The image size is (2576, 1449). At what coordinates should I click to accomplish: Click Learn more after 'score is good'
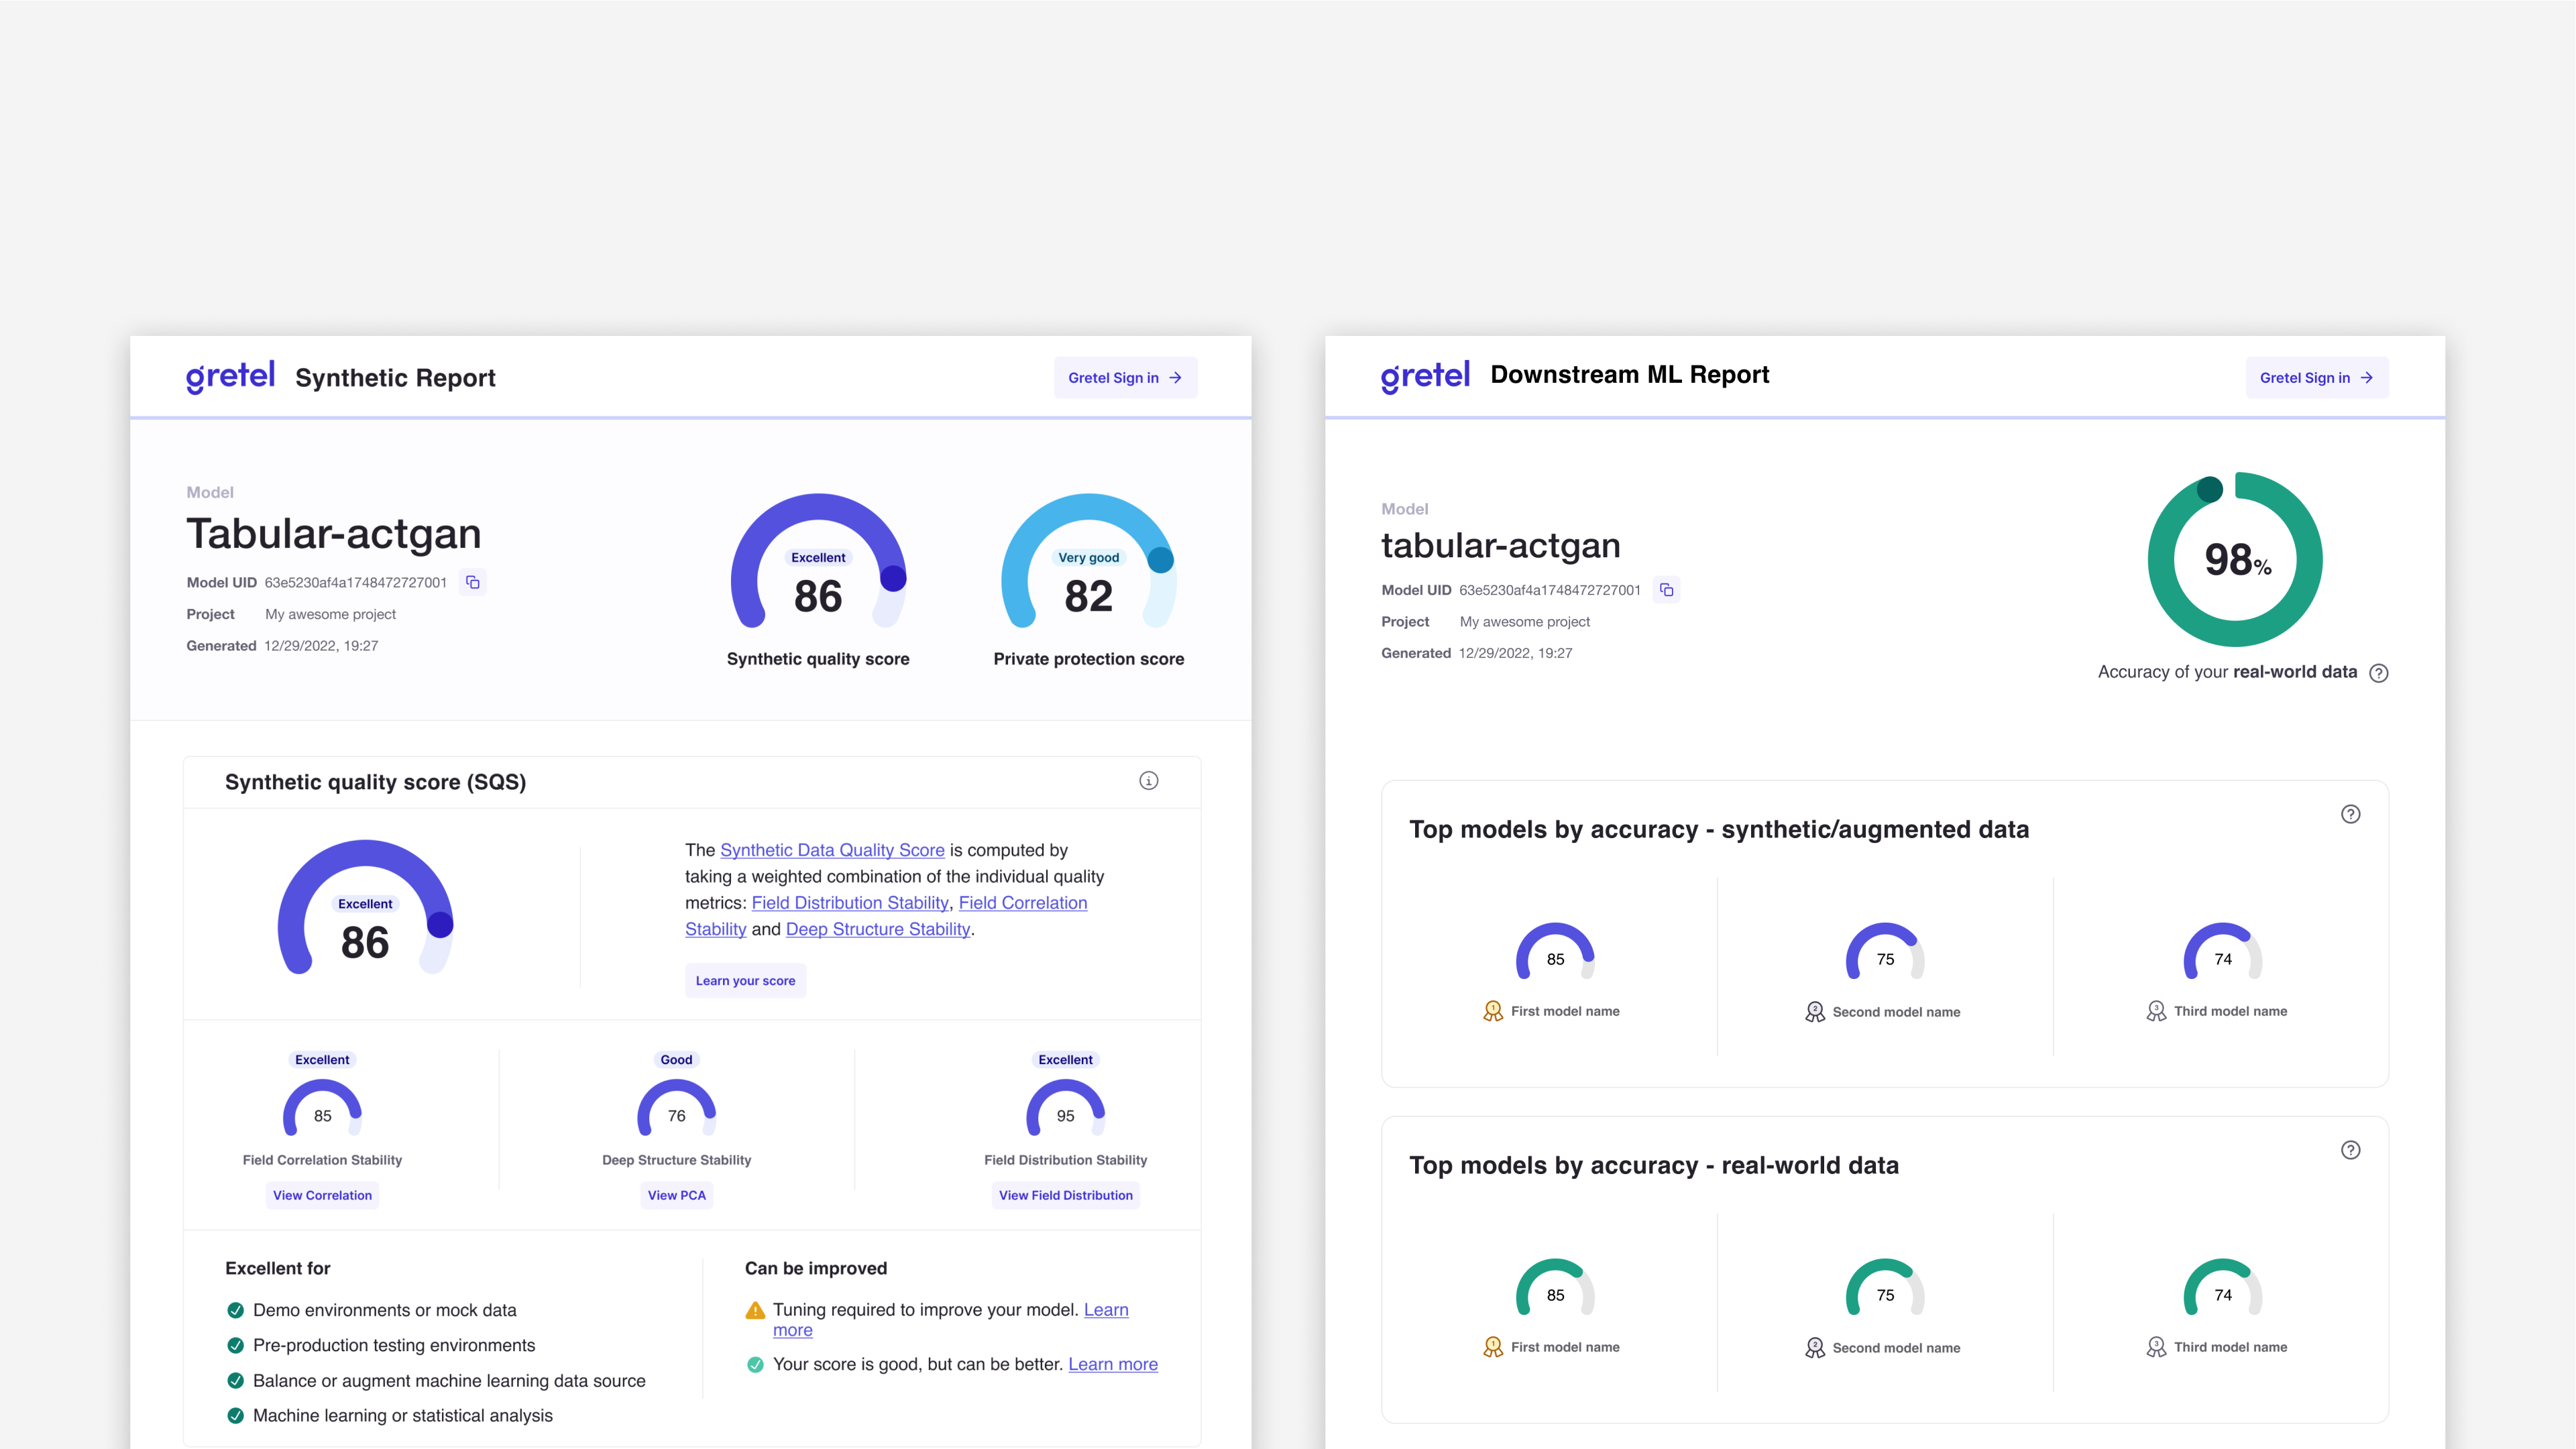coord(1112,1364)
